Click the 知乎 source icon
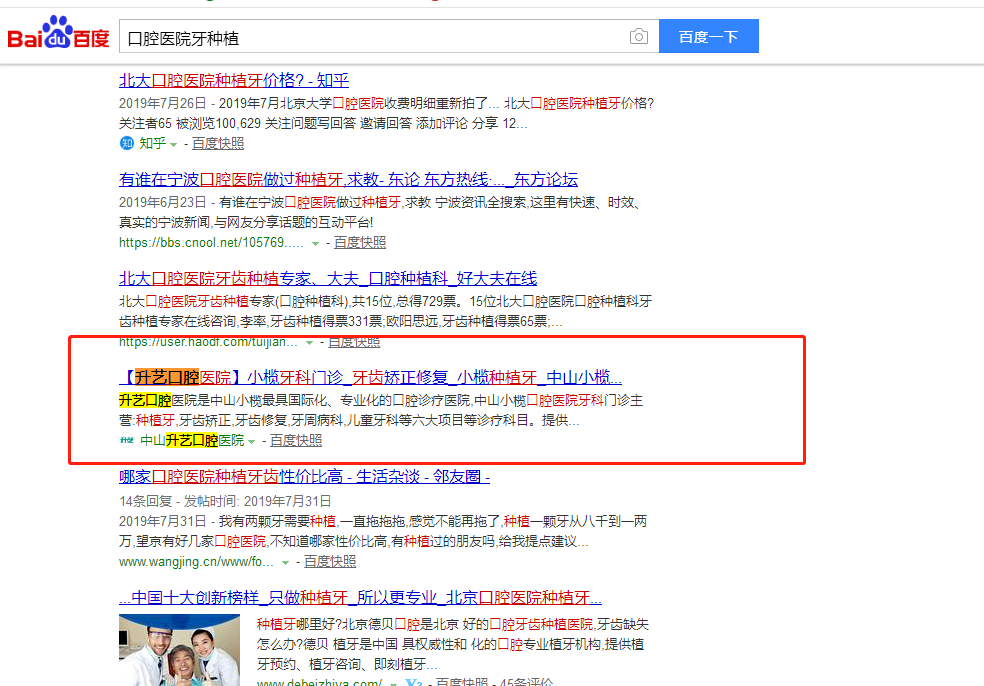The height and width of the screenshot is (686, 984). tap(126, 143)
